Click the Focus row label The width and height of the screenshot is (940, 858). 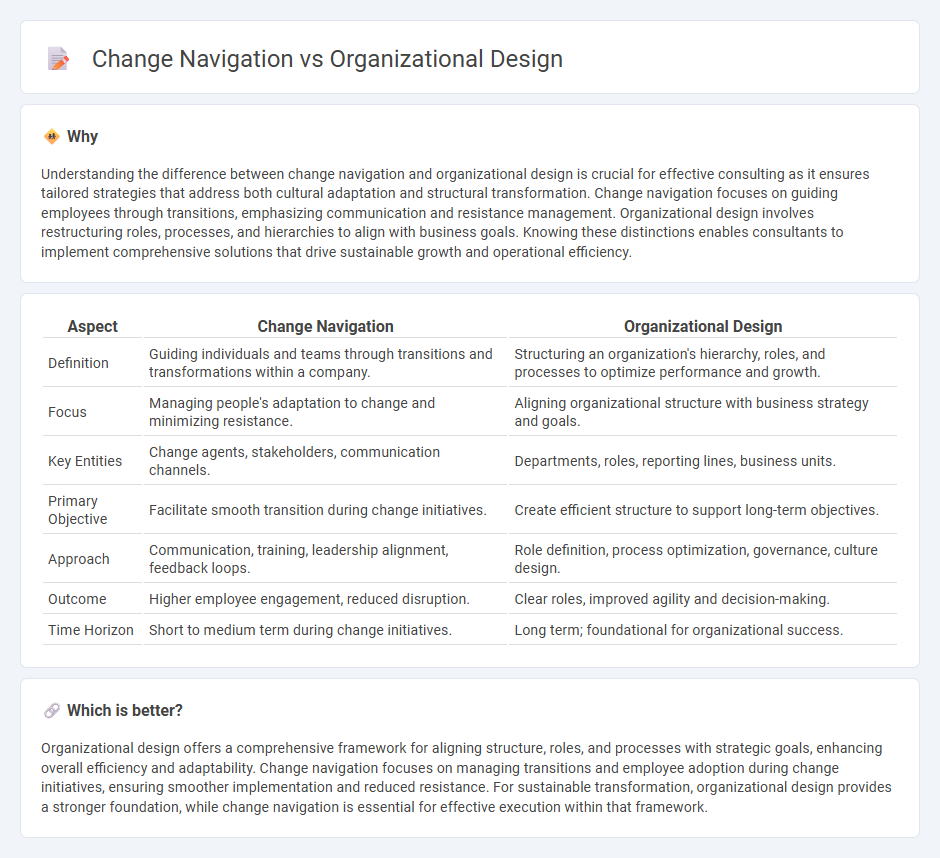(x=67, y=412)
